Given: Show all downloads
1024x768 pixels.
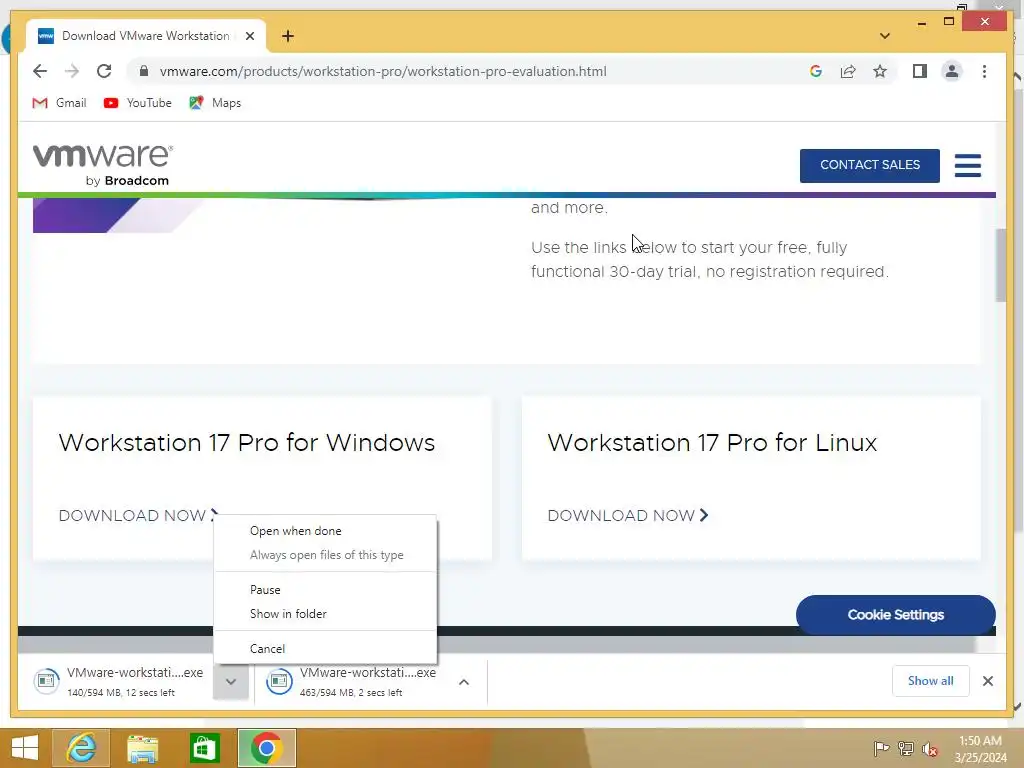Looking at the screenshot, I should (x=930, y=681).
